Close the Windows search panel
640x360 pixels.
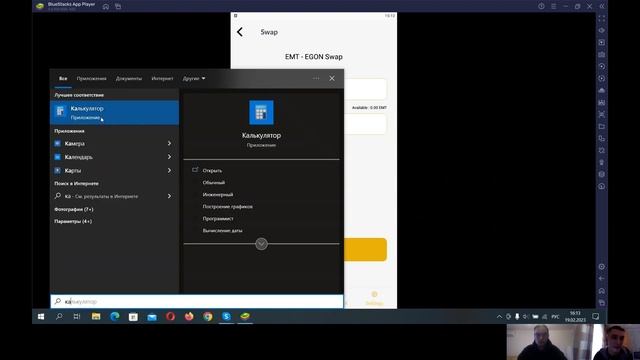[332, 78]
